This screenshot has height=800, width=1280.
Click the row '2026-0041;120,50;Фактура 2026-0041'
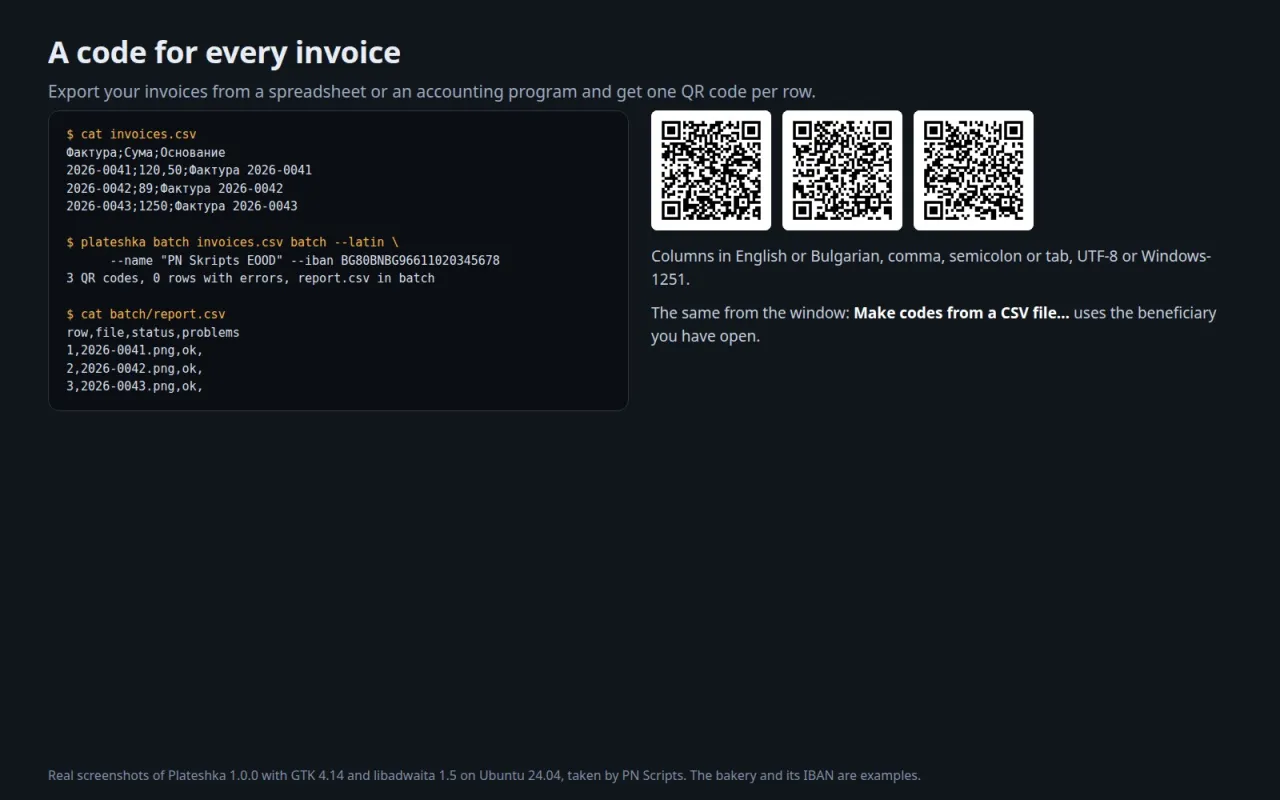click(189, 170)
